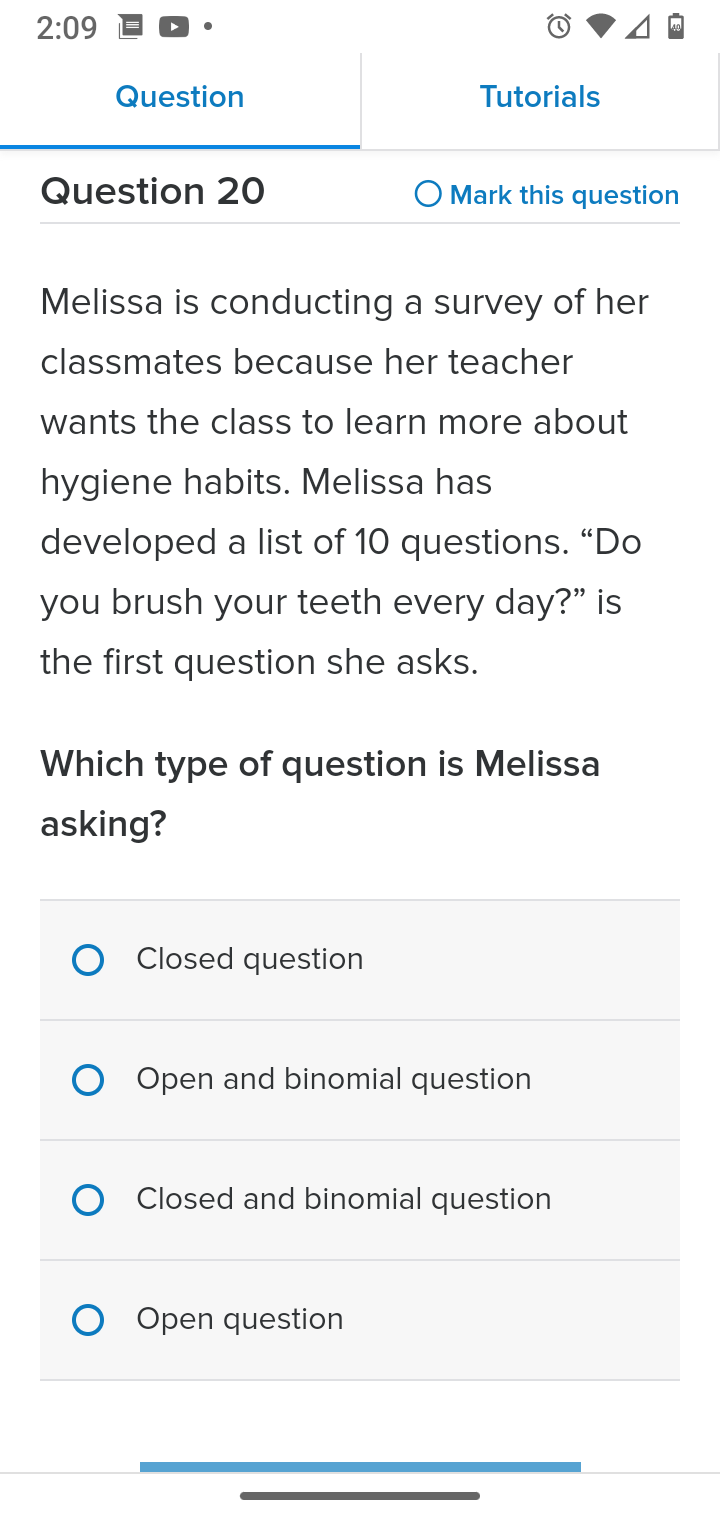This screenshot has height=1520, width=720.
Task: Tap the alarm clock status icon
Action: (559, 27)
